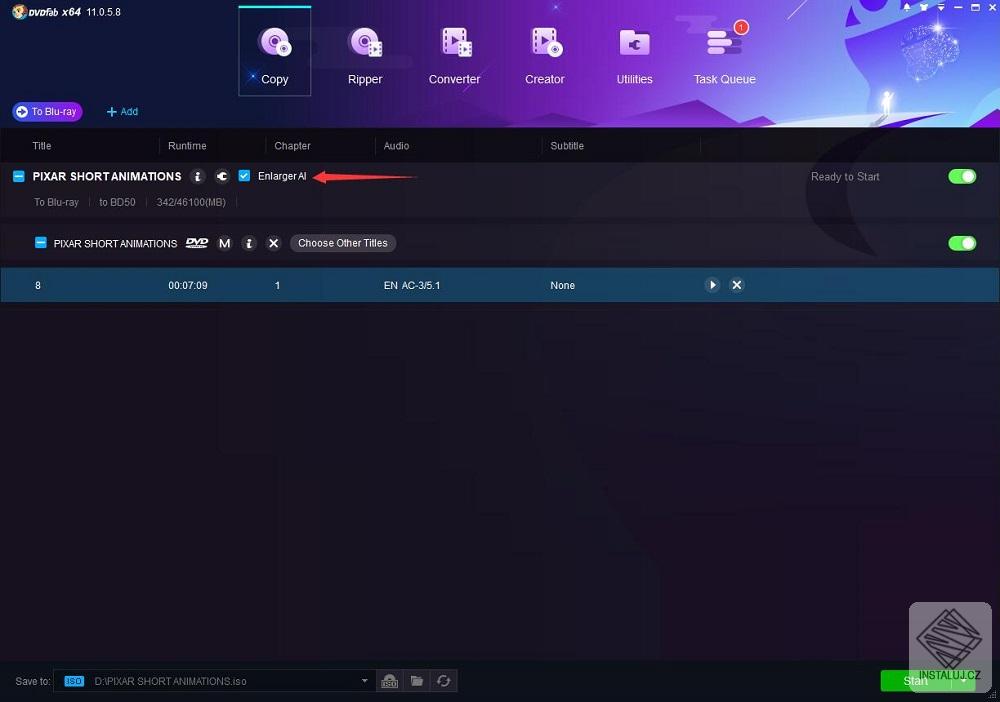Toggle the switch on the source title row

pyautogui.click(x=961, y=243)
